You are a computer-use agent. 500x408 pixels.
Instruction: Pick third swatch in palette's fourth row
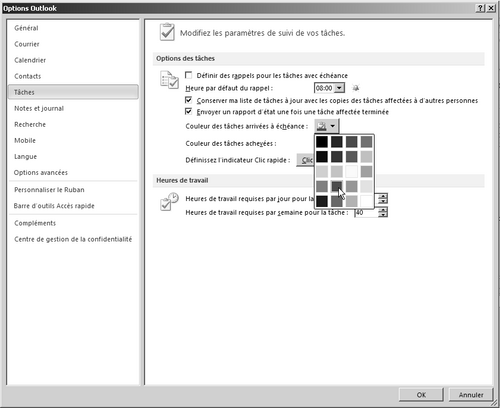click(351, 186)
